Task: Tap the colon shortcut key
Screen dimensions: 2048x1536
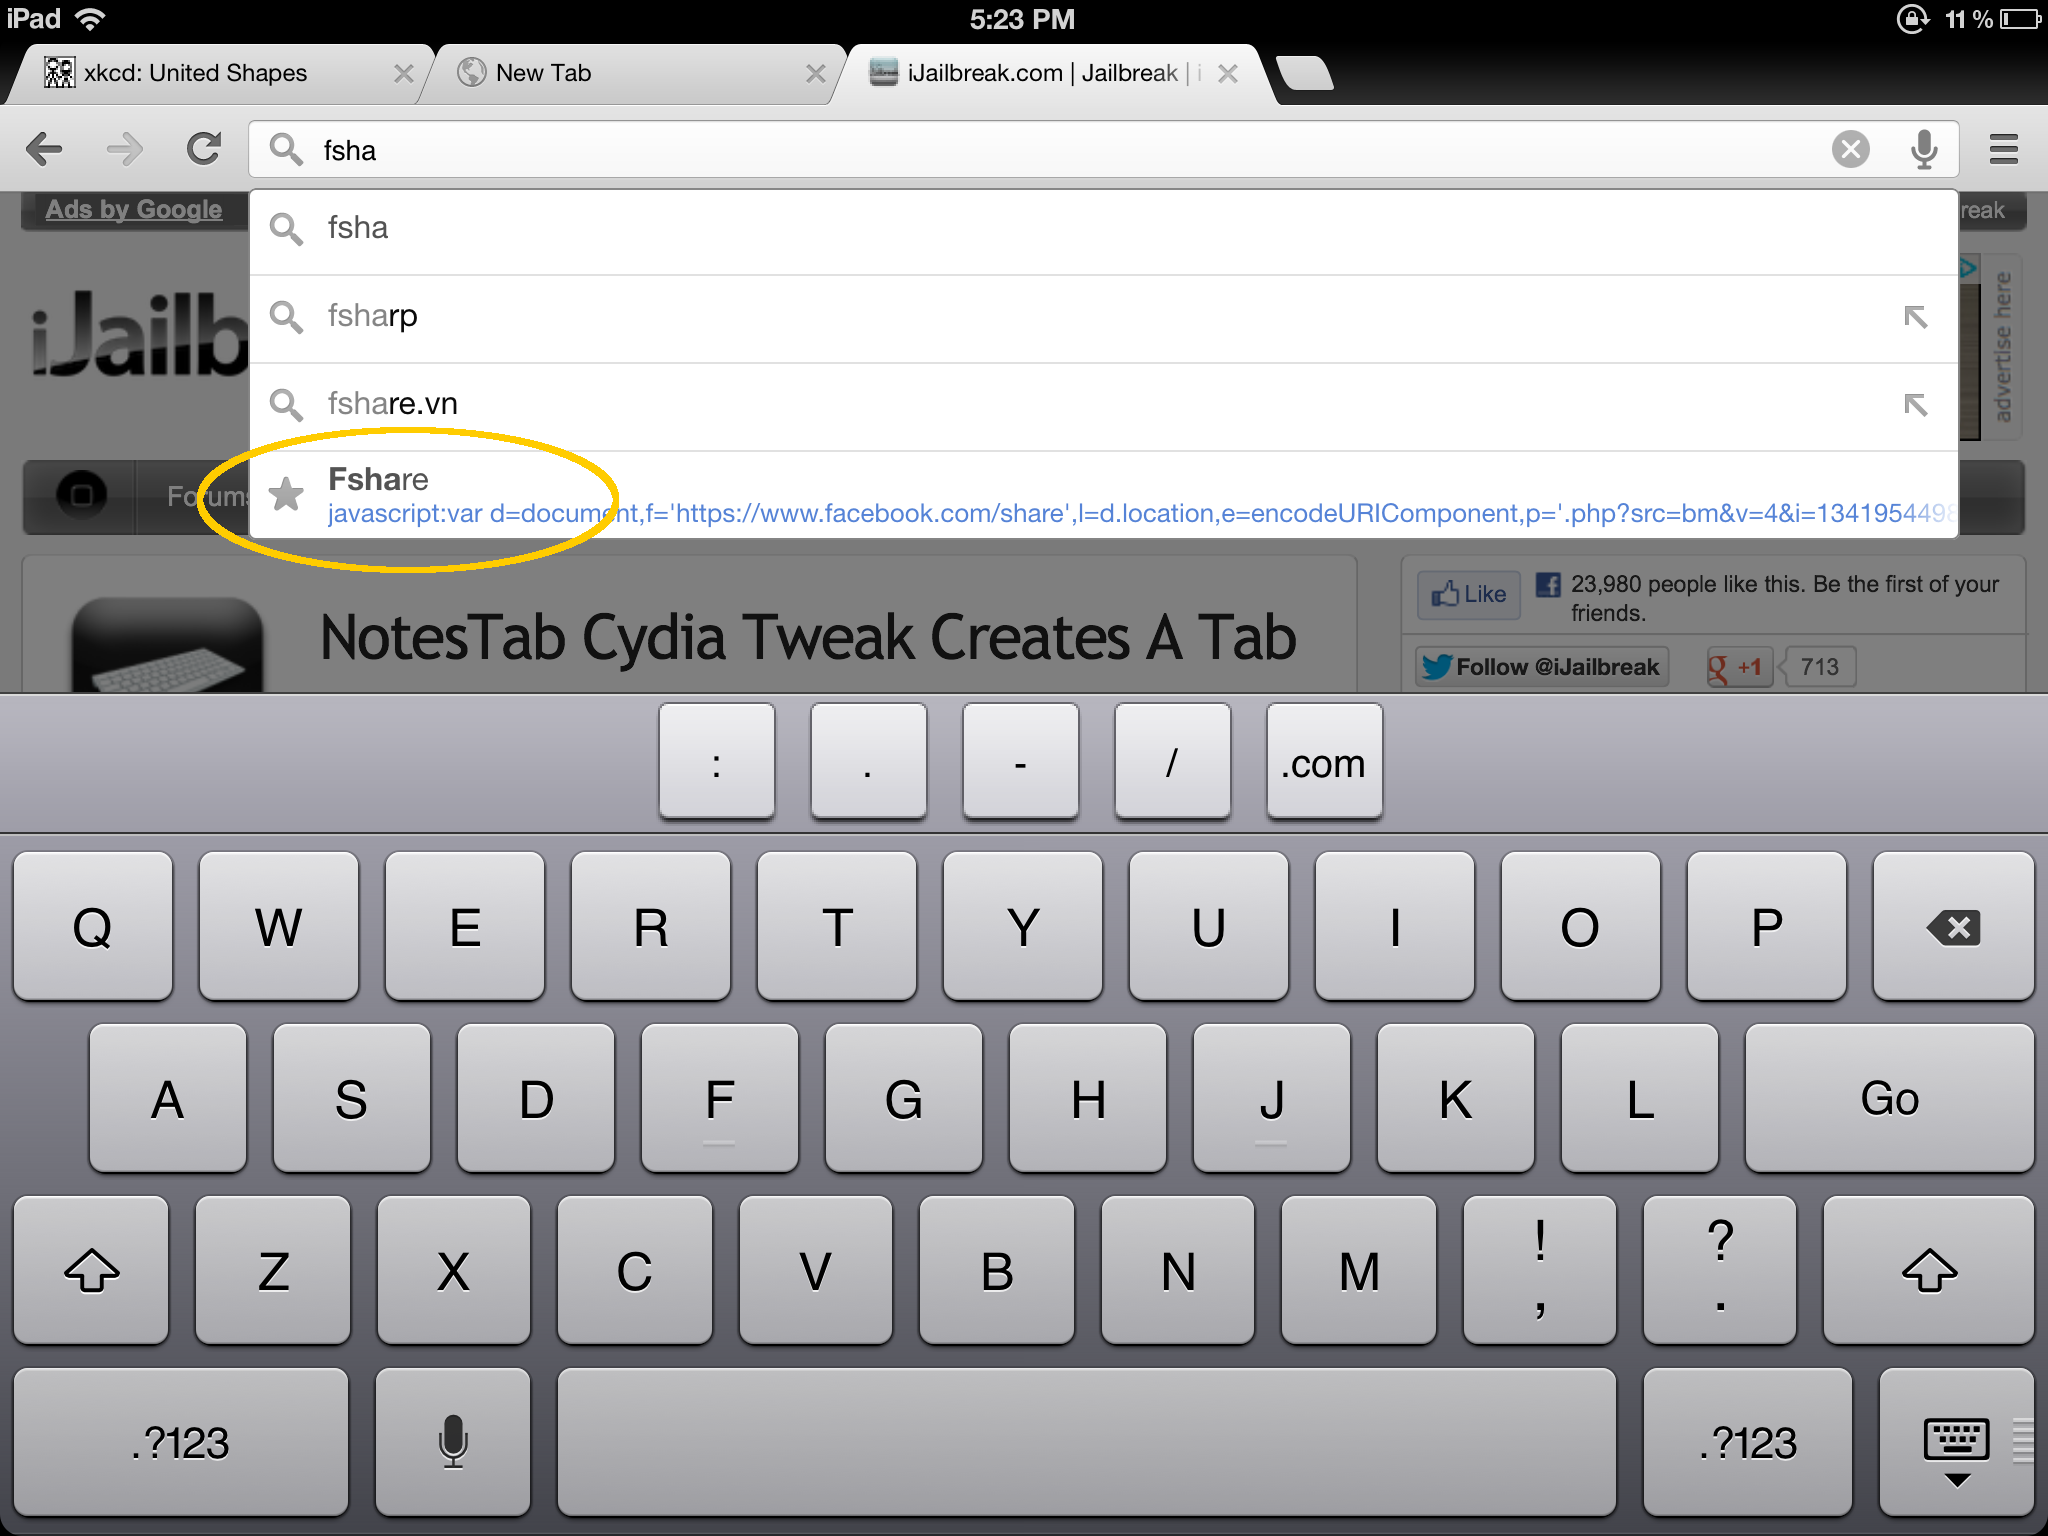Action: pyautogui.click(x=717, y=762)
